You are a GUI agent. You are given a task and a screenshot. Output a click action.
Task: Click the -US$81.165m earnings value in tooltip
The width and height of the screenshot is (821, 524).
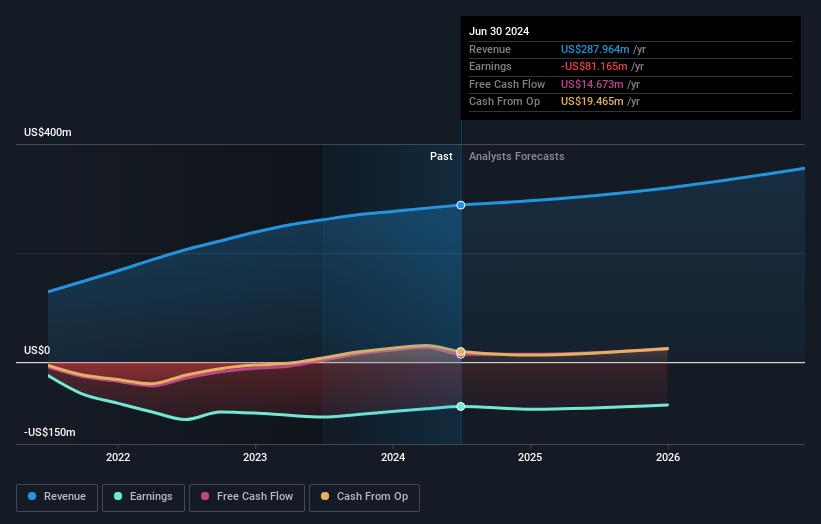click(x=594, y=66)
